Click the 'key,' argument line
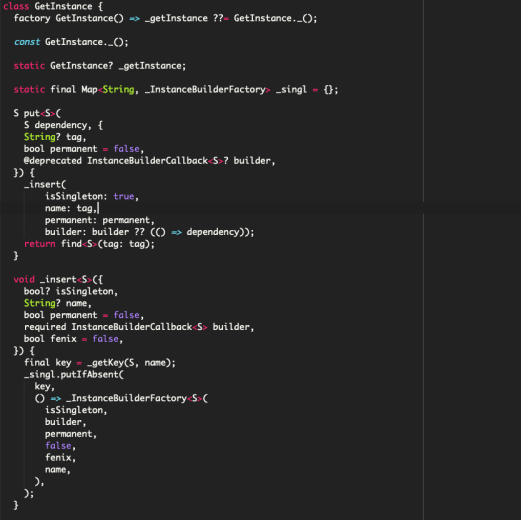This screenshot has height=520, width=522. (x=44, y=387)
